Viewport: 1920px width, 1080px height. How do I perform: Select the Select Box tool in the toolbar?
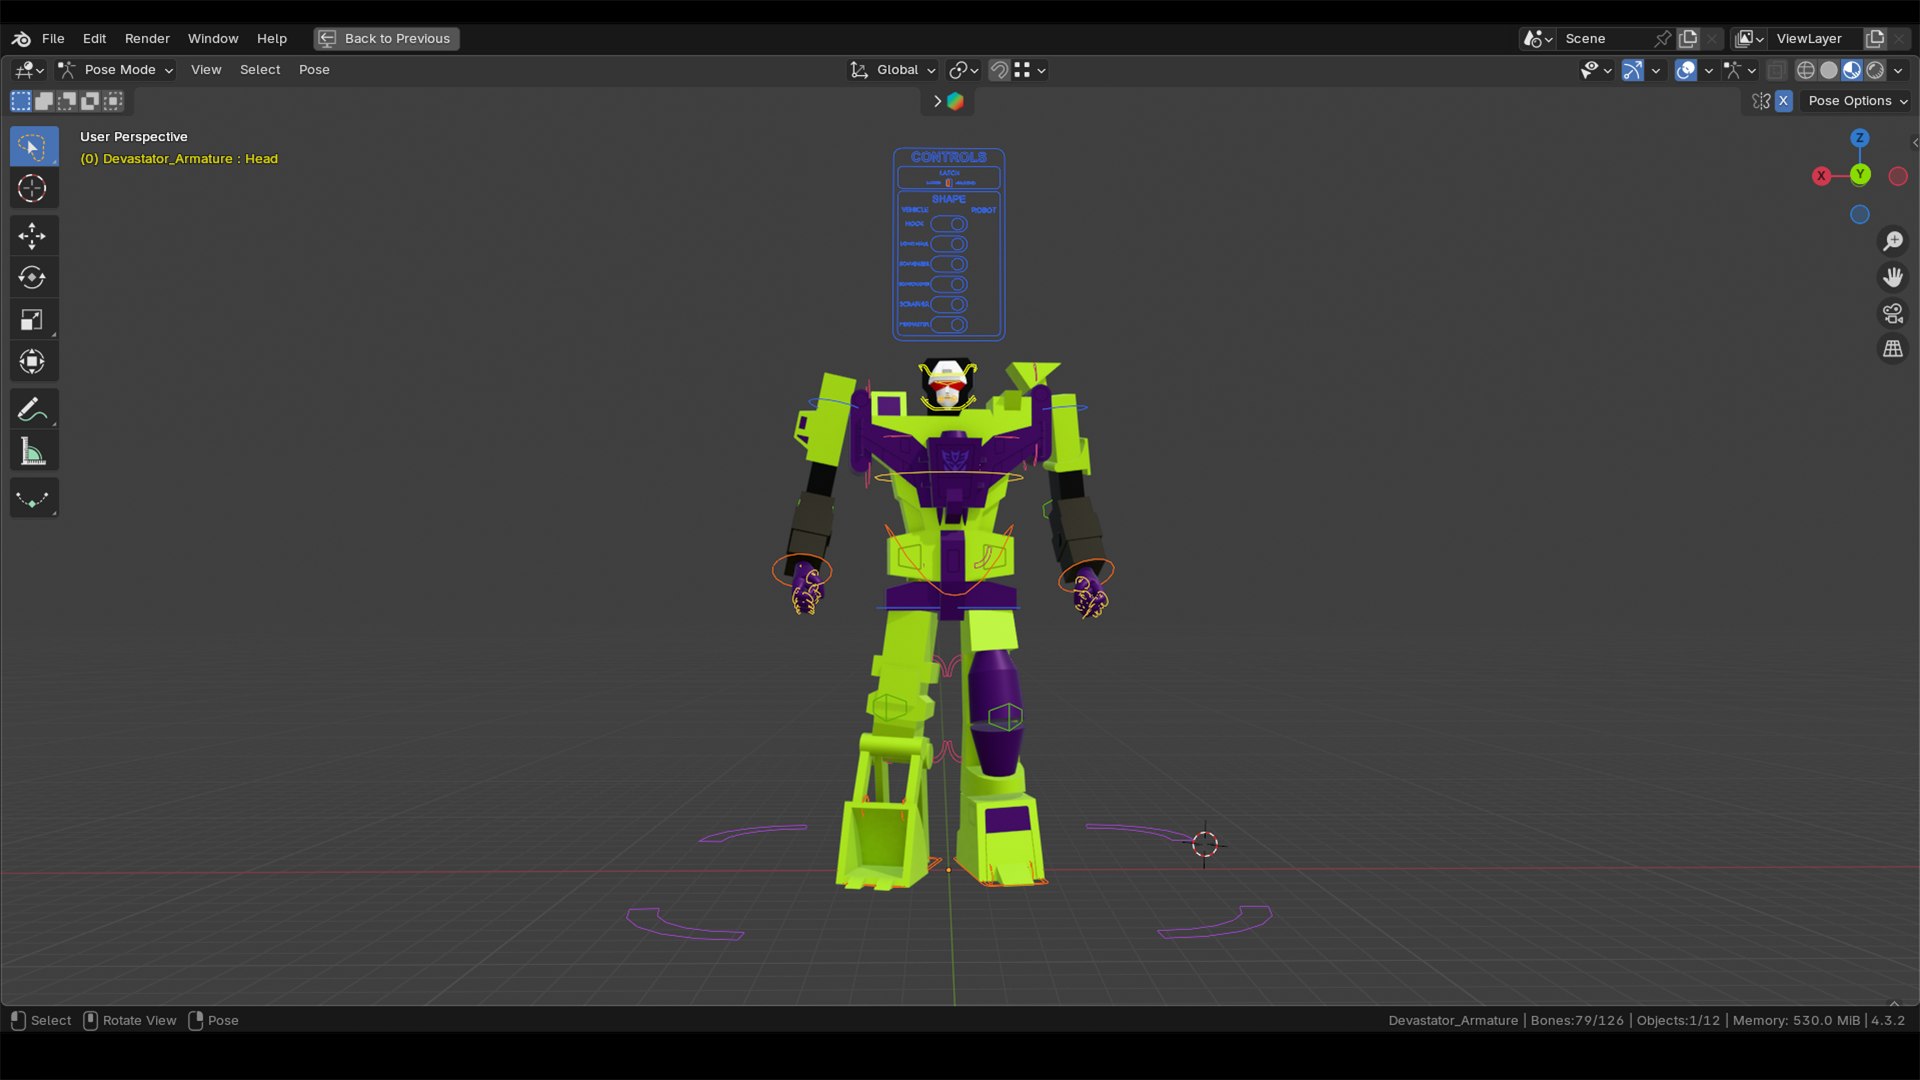[33, 147]
